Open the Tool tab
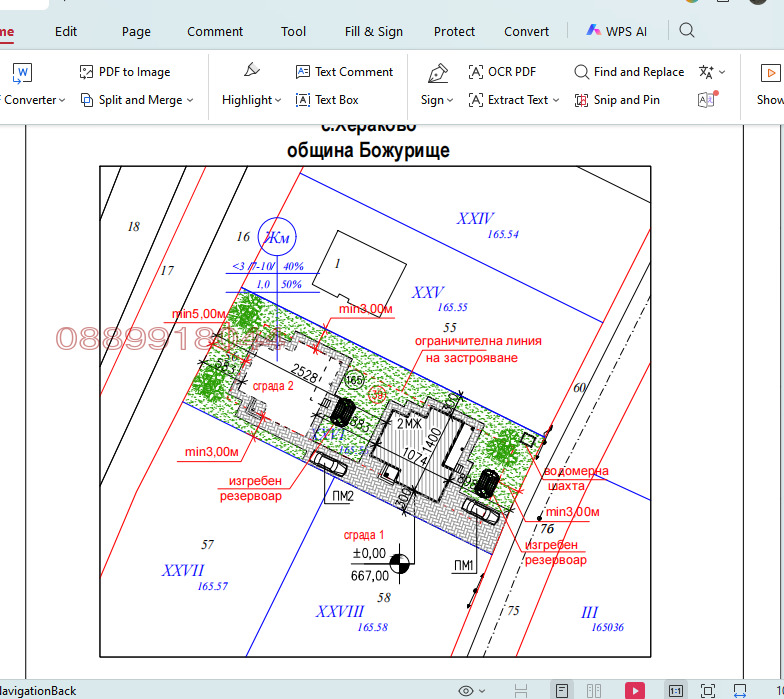Viewport: 784px width, 699px height. 293,32
